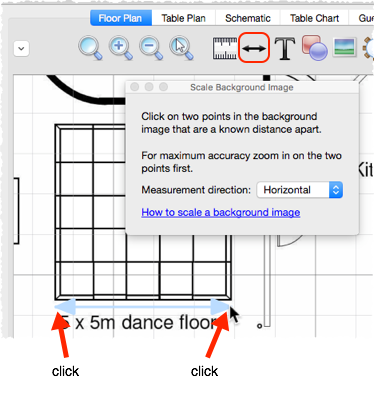Viewport: 374px width, 394px height.
Task: Click the zoom in magnifier icon
Action: (121, 48)
